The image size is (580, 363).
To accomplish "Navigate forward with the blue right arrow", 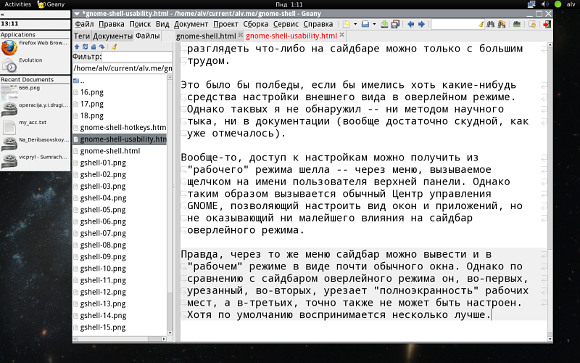I will [421, 24].
